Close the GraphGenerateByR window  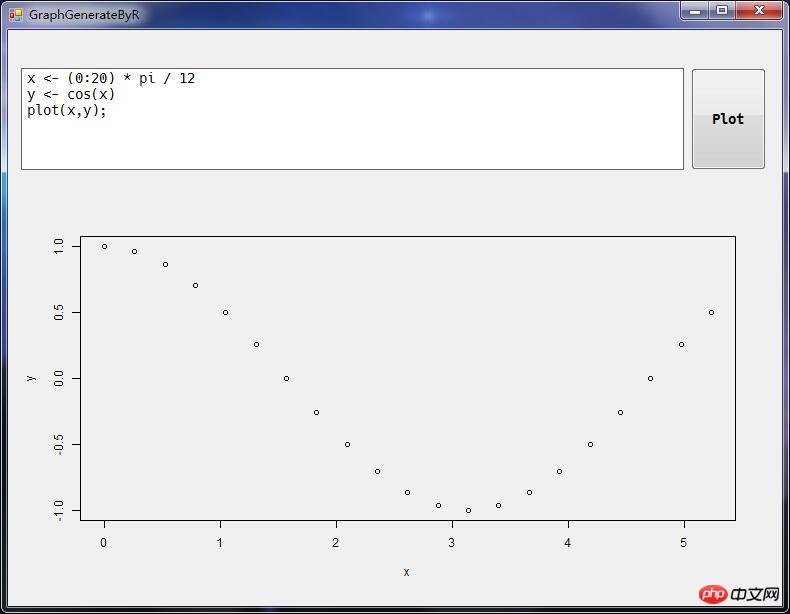760,11
